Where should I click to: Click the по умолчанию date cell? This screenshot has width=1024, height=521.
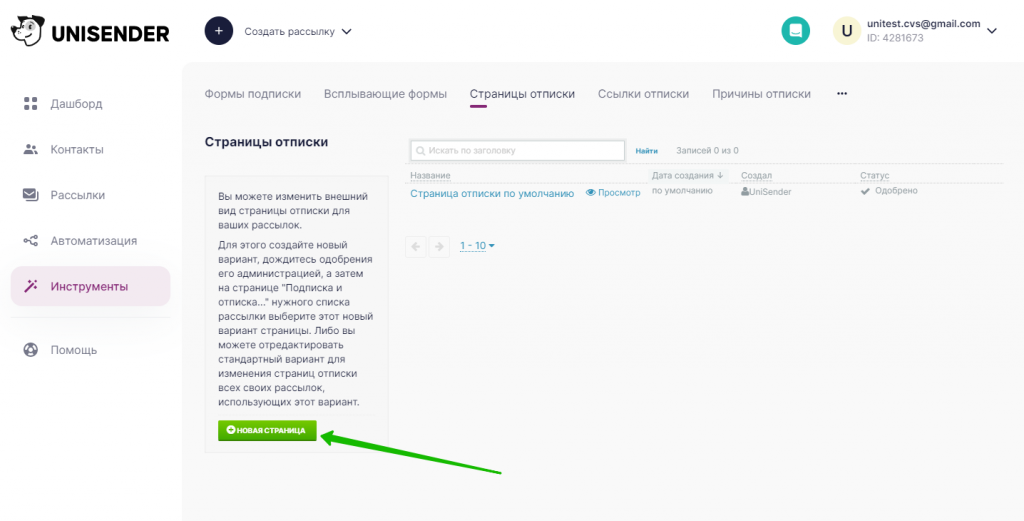pos(682,191)
